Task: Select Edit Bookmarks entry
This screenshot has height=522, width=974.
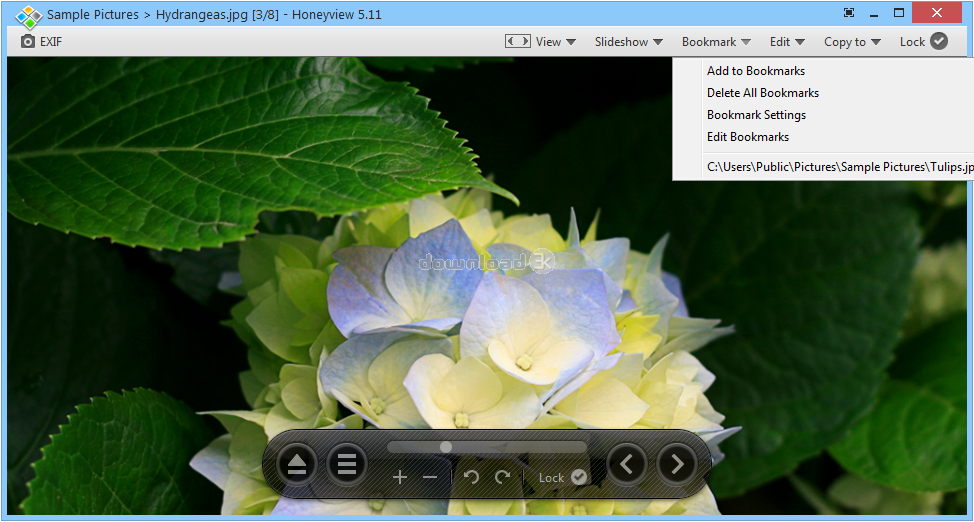Action: (748, 137)
